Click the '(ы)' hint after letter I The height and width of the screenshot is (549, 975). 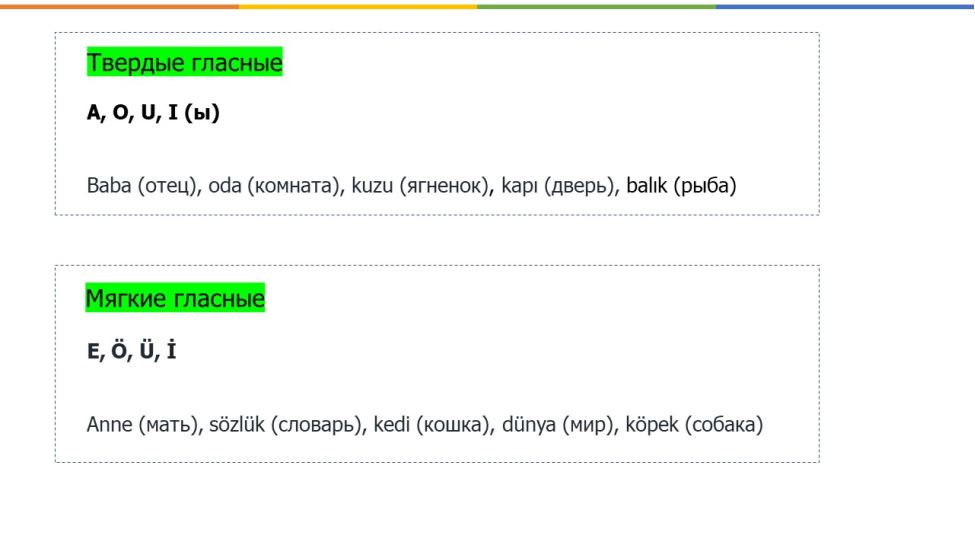tap(201, 113)
